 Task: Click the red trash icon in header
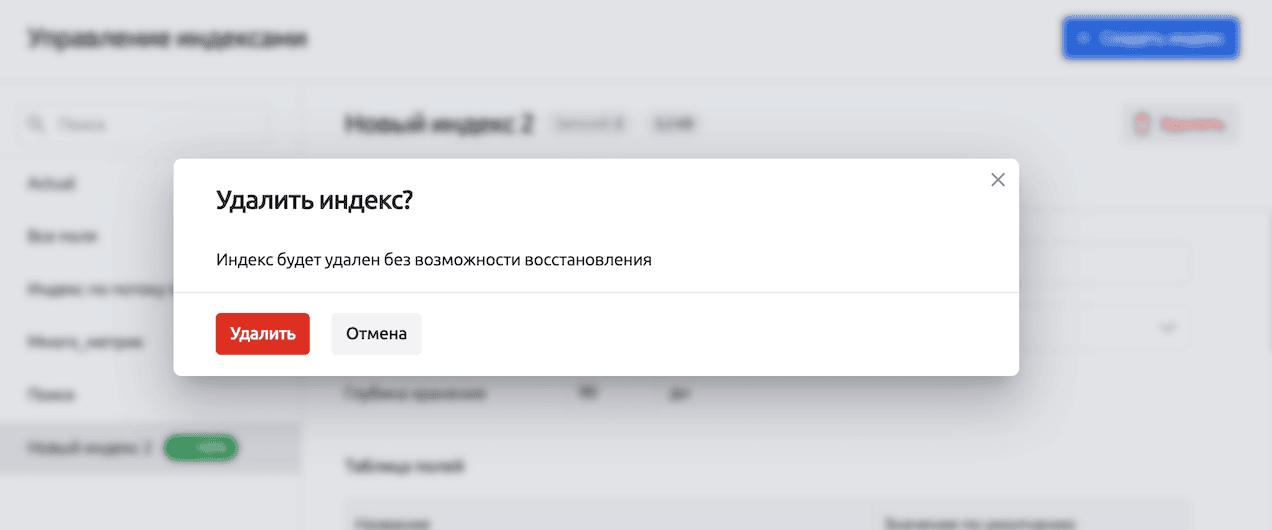(1143, 125)
